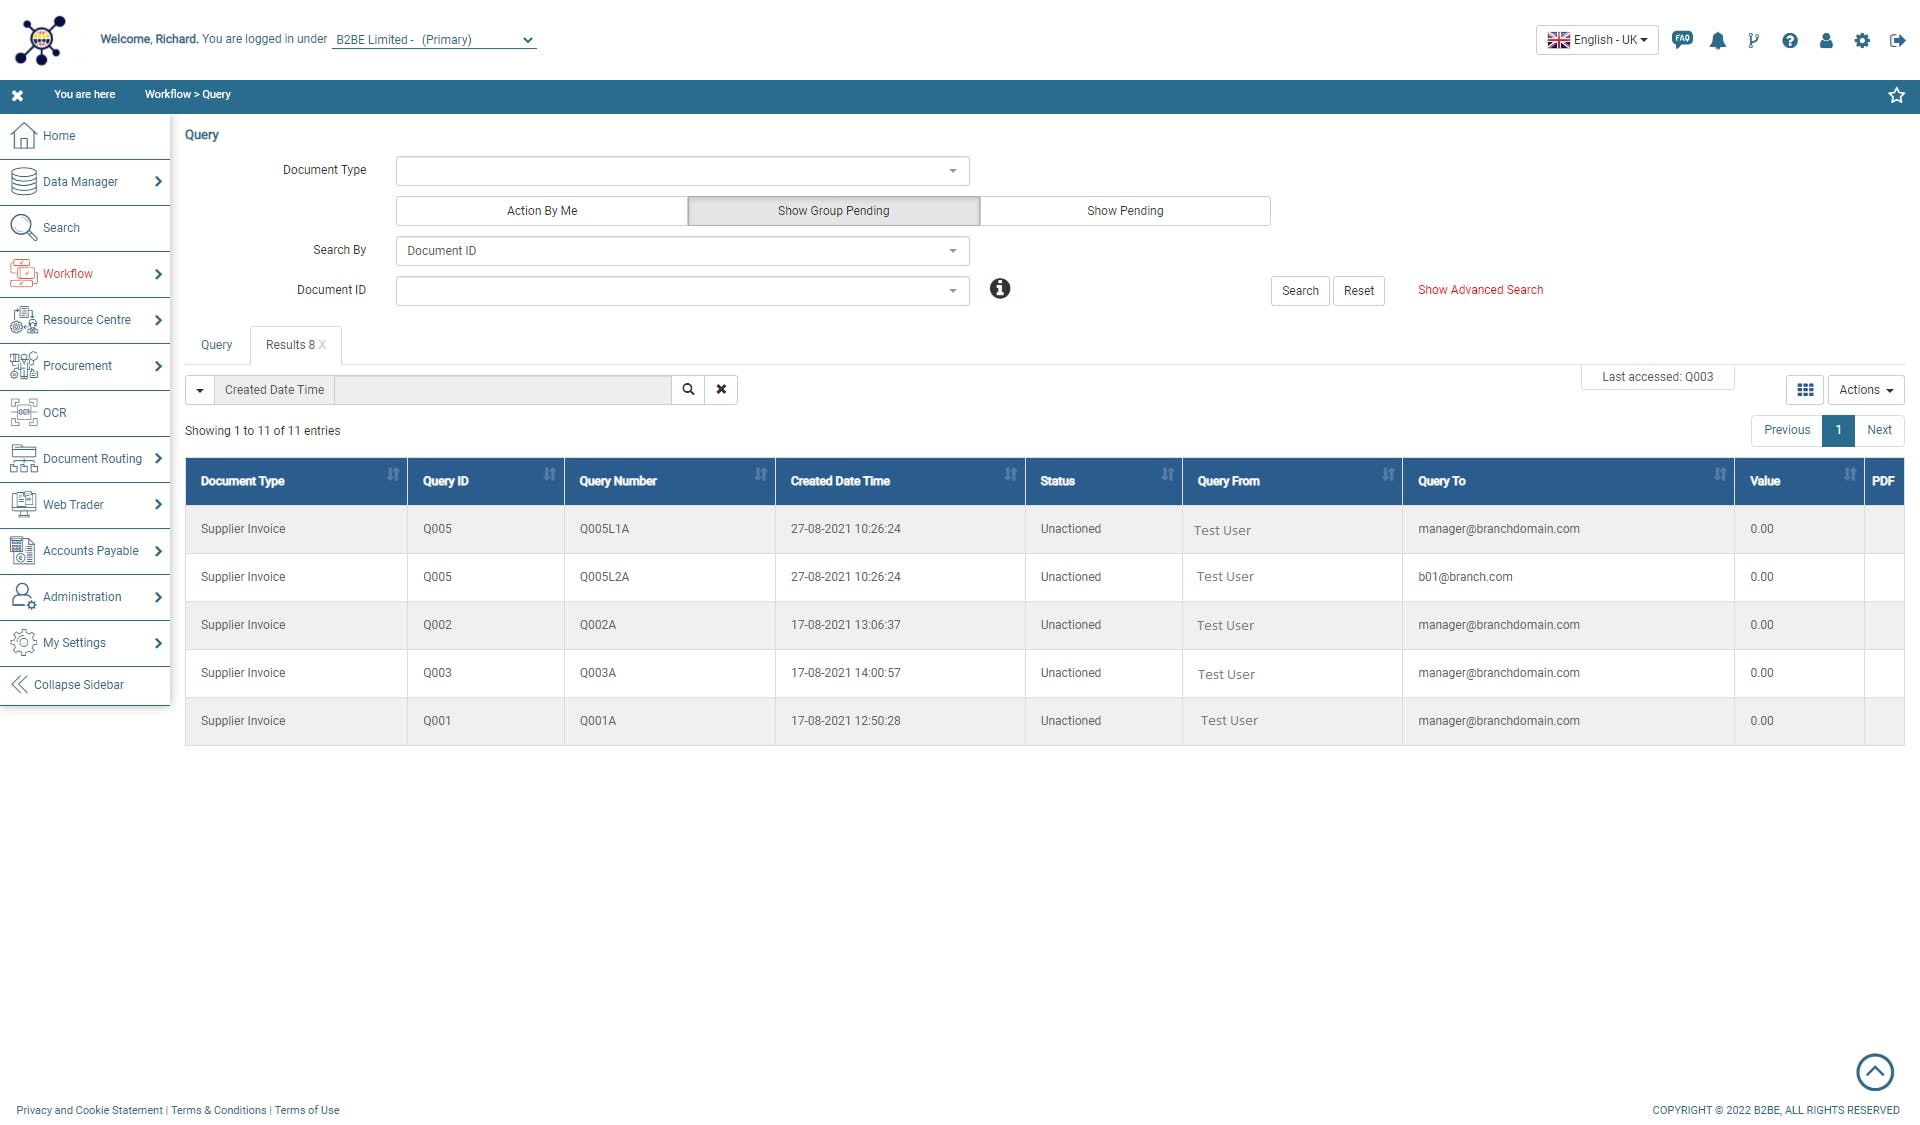Click the help question mark icon

[x=1790, y=41]
